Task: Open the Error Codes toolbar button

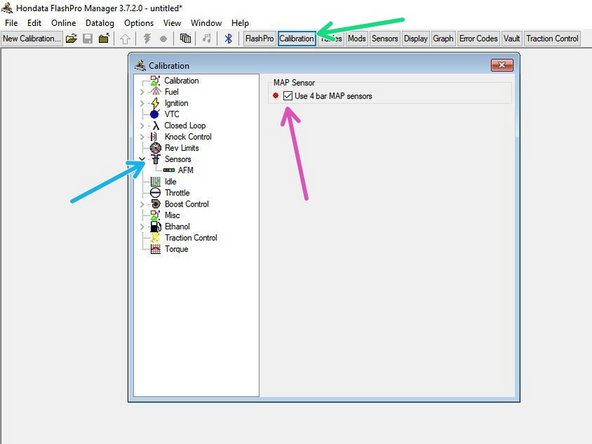Action: point(478,39)
